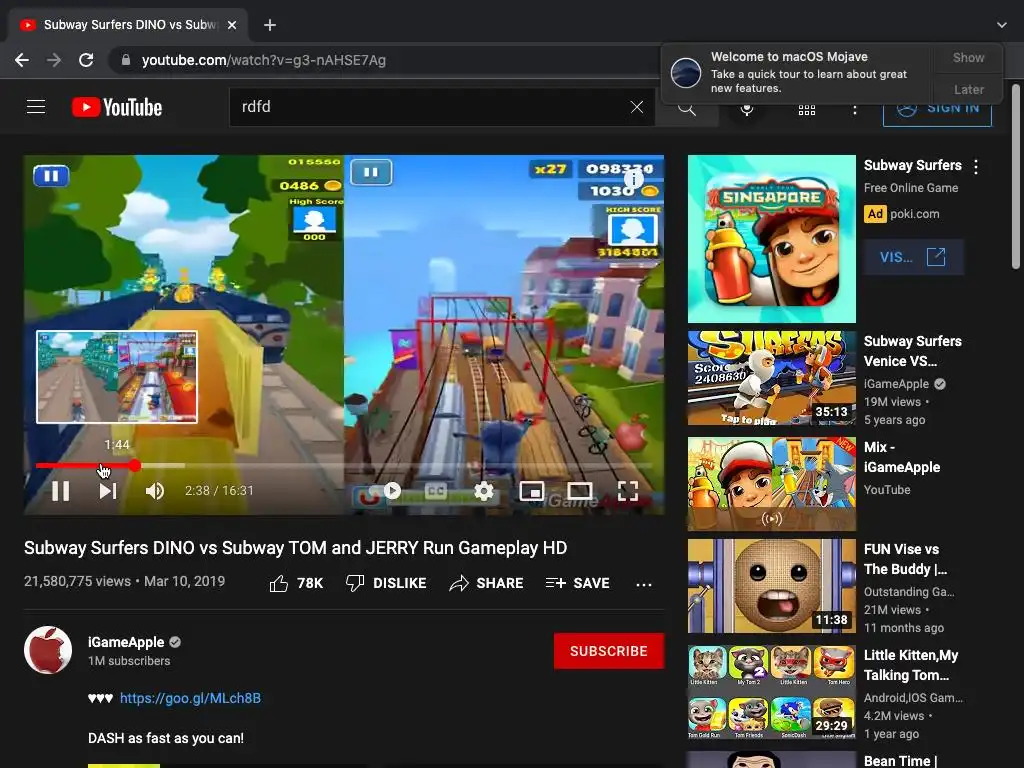Toggle closed captions
Image resolution: width=1024 pixels, height=768 pixels.
[436, 490]
